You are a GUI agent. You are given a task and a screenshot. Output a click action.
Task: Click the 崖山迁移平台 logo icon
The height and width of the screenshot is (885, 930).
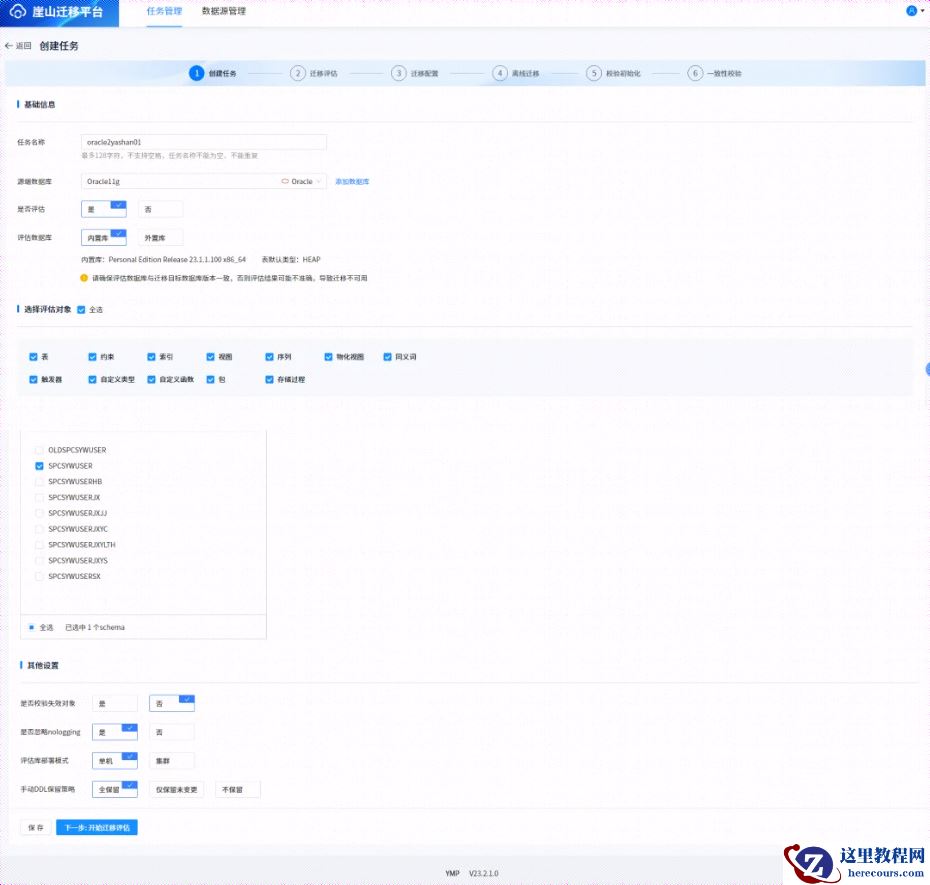tap(18, 12)
